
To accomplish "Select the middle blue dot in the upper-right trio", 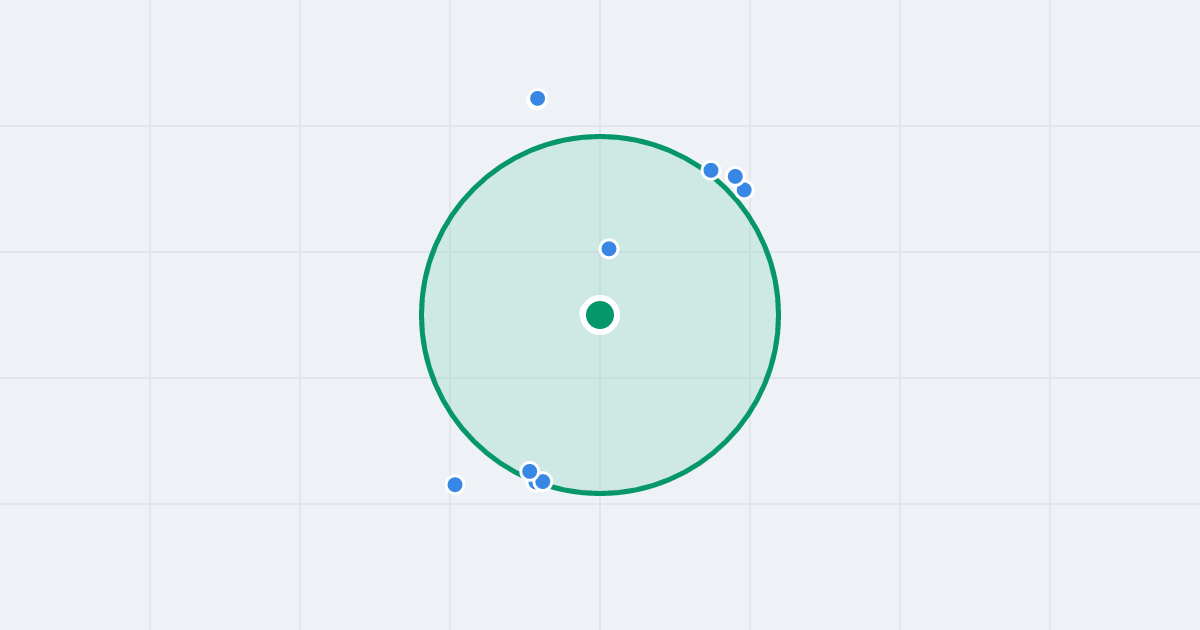I will [735, 176].
